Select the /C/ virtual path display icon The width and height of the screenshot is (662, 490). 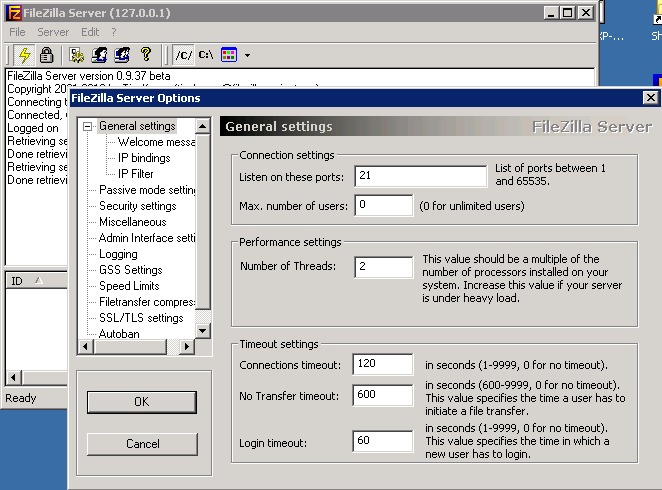tap(182, 55)
